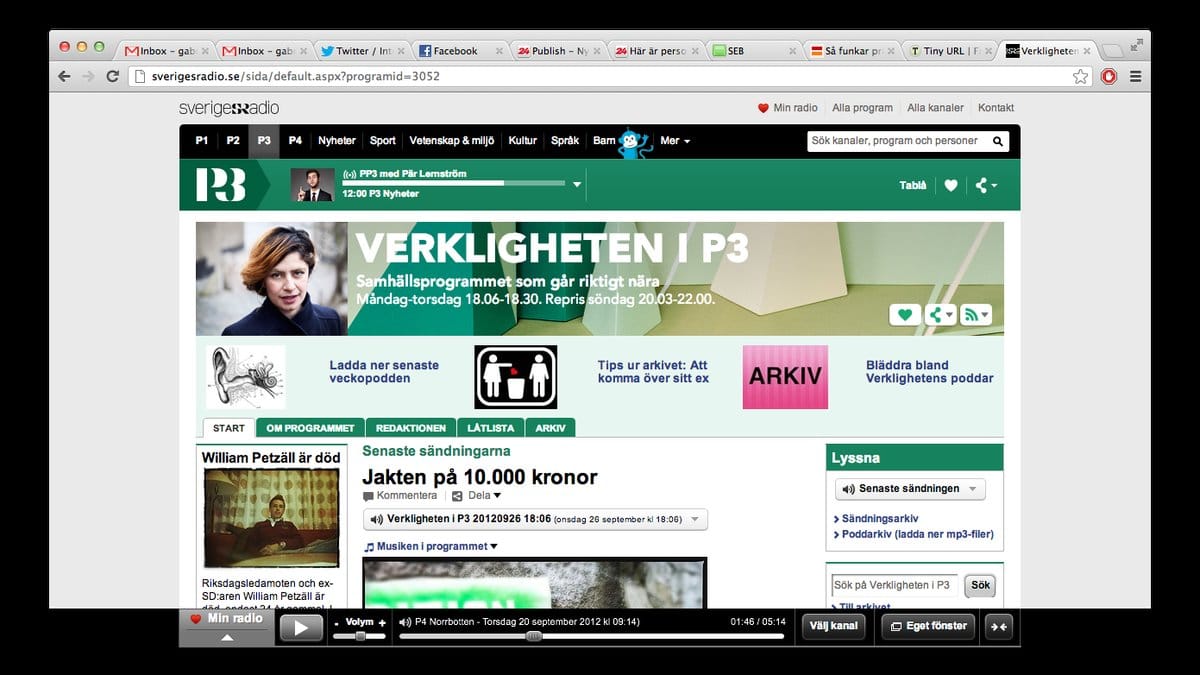Open the Senaste sändningen dropdown
The height and width of the screenshot is (675, 1200).
[910, 489]
